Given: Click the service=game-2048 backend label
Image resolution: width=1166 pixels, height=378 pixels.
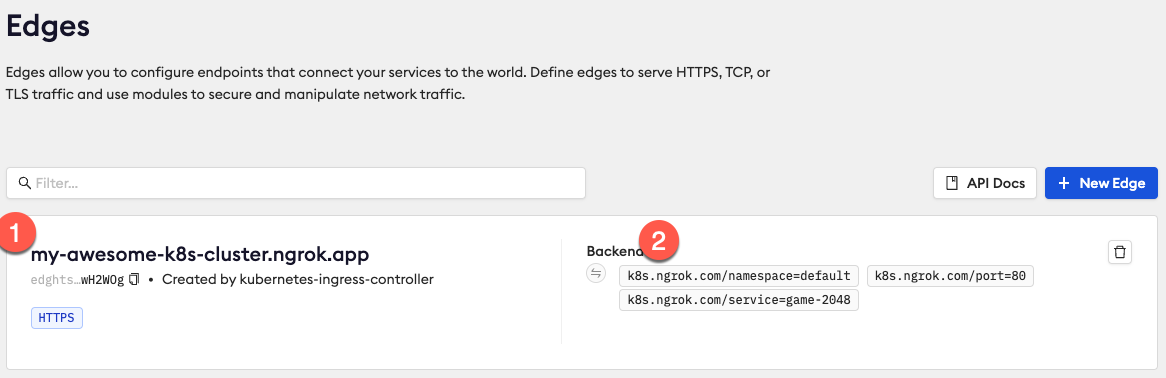Looking at the screenshot, I should click(x=738, y=300).
